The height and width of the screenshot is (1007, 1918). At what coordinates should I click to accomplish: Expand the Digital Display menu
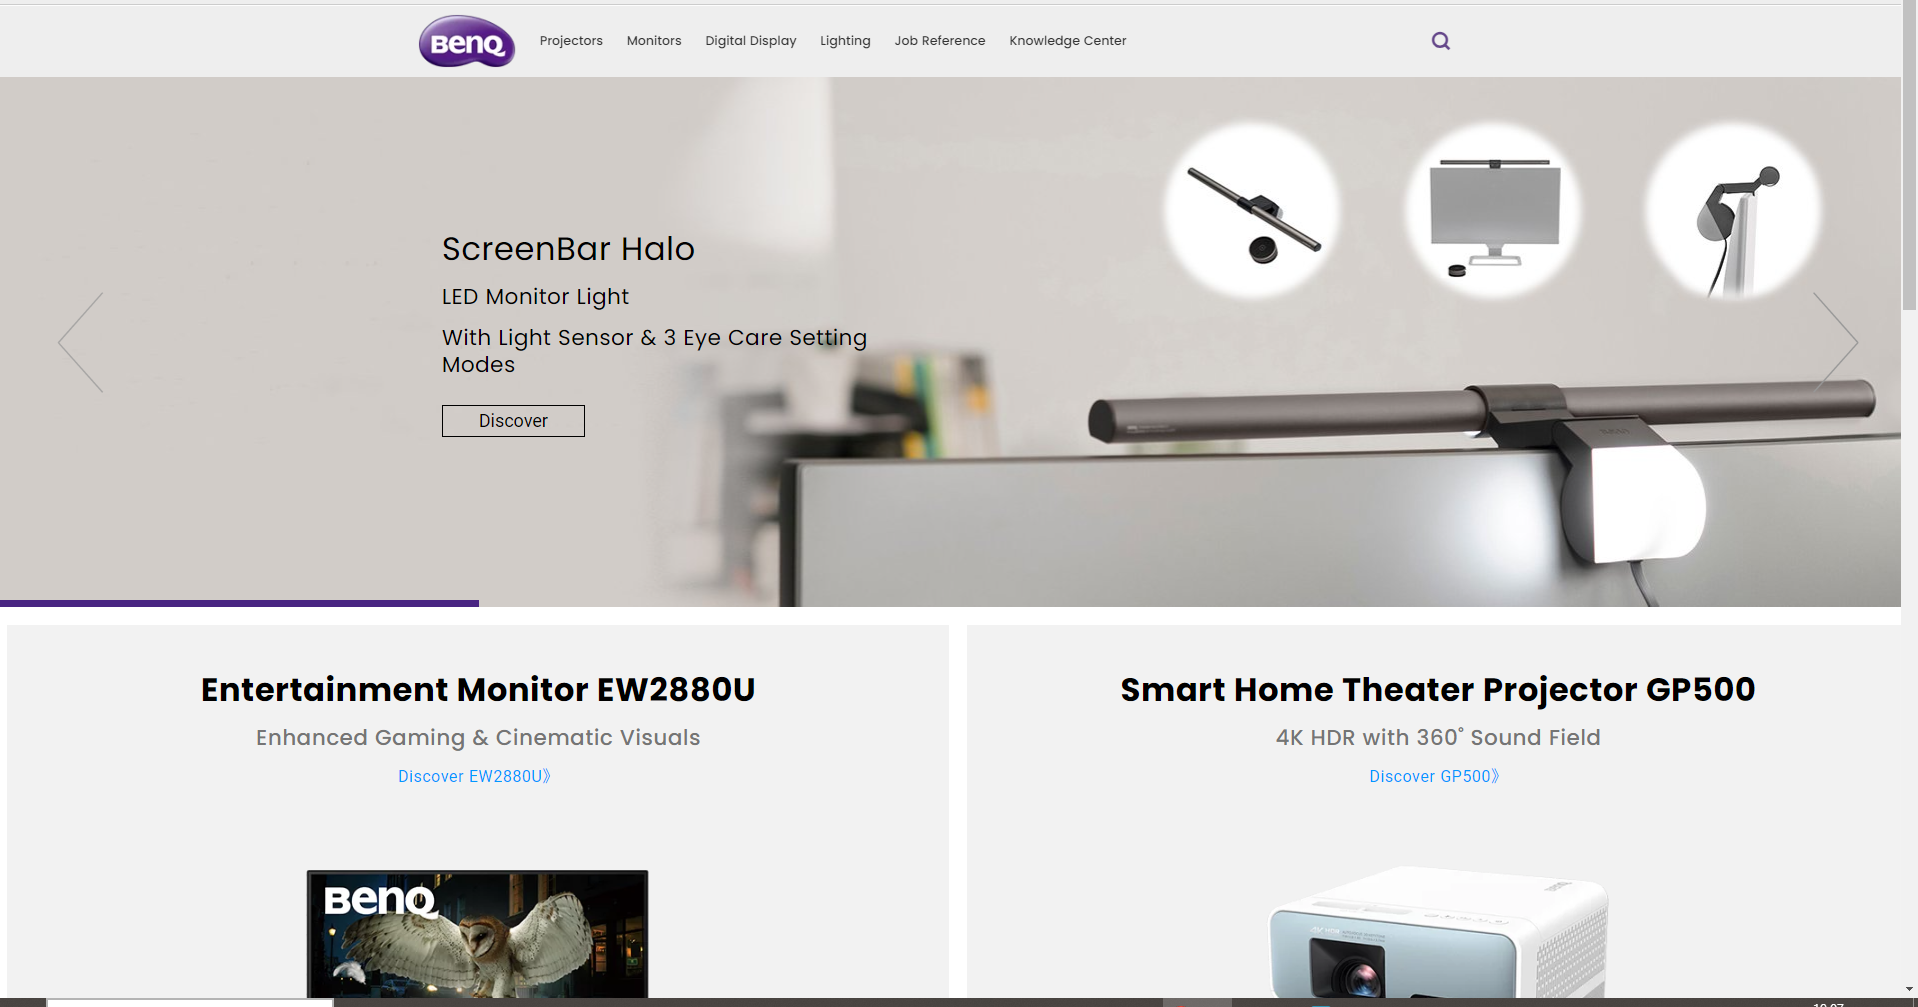click(750, 41)
